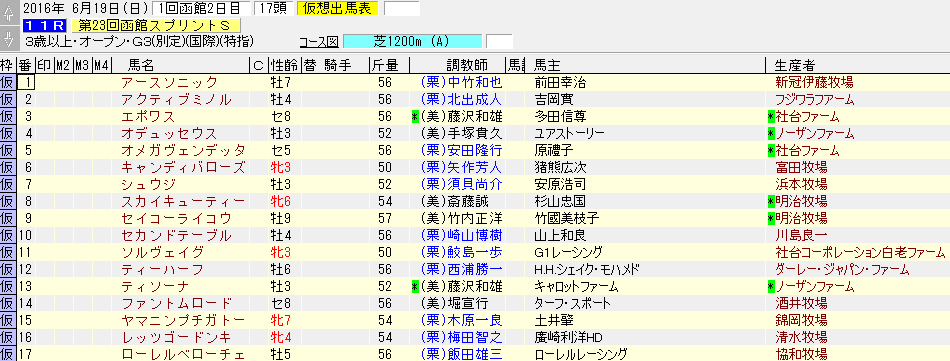Select the 11R race number tab
The height and width of the screenshot is (361, 950).
point(44,25)
